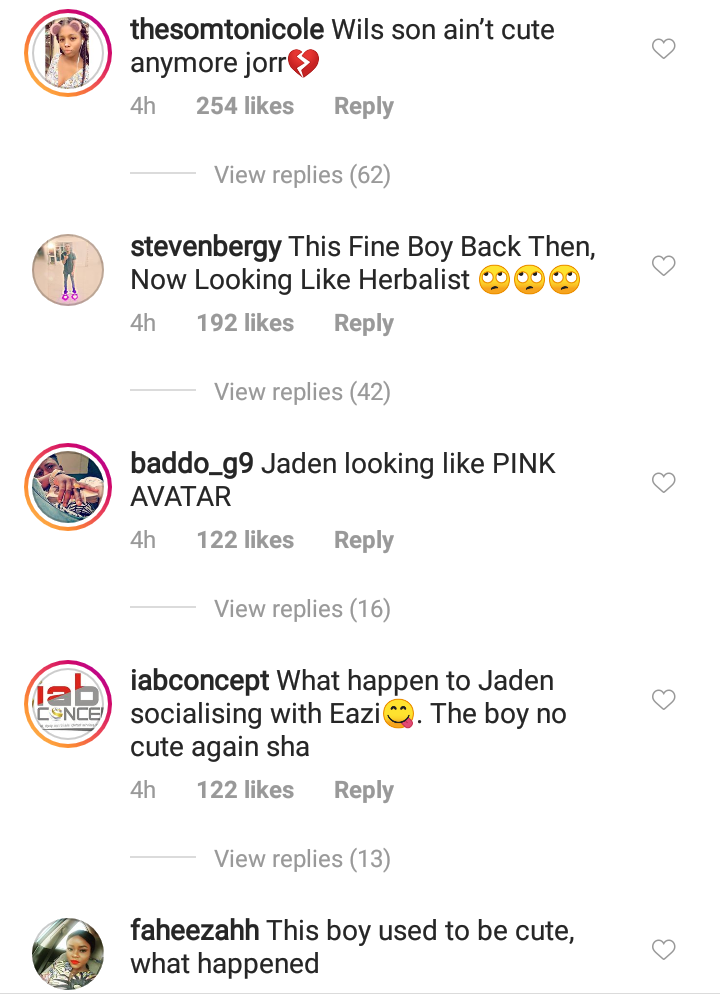Viewport: 720px width, 1002px height.
Task: Open faheezahh's profile picture
Action: click(x=68, y=953)
